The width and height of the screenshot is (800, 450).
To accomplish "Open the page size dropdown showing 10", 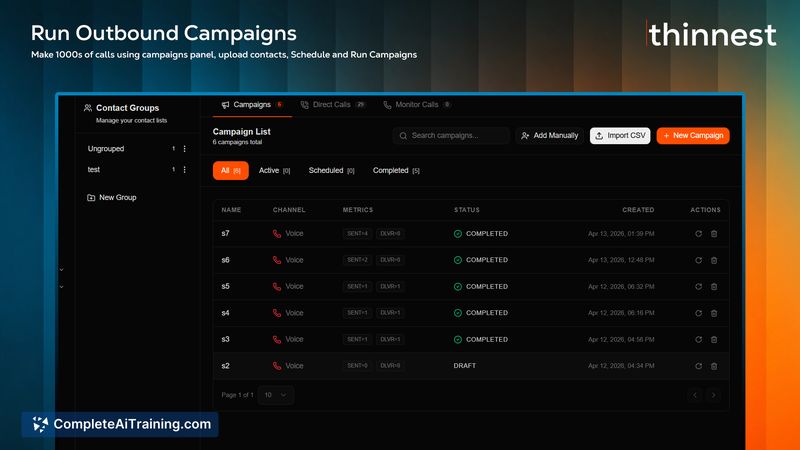I will click(276, 395).
